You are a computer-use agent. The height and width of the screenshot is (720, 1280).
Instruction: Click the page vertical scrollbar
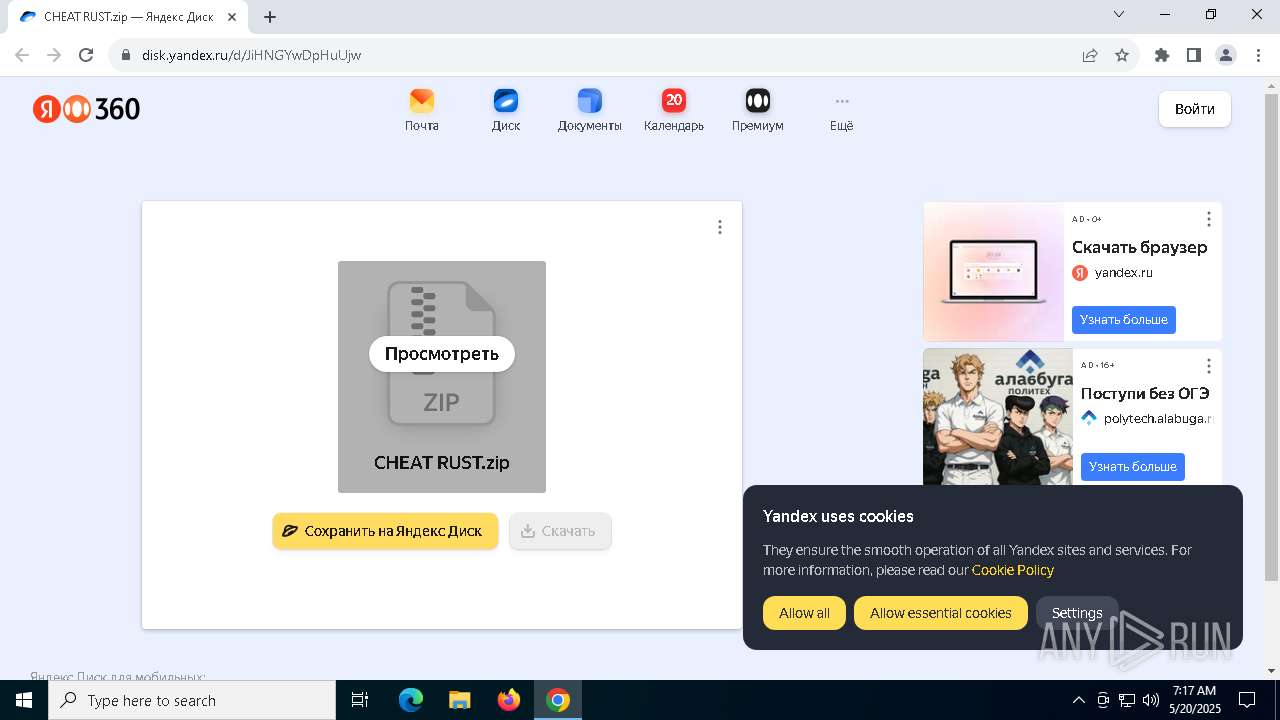tap(1271, 337)
